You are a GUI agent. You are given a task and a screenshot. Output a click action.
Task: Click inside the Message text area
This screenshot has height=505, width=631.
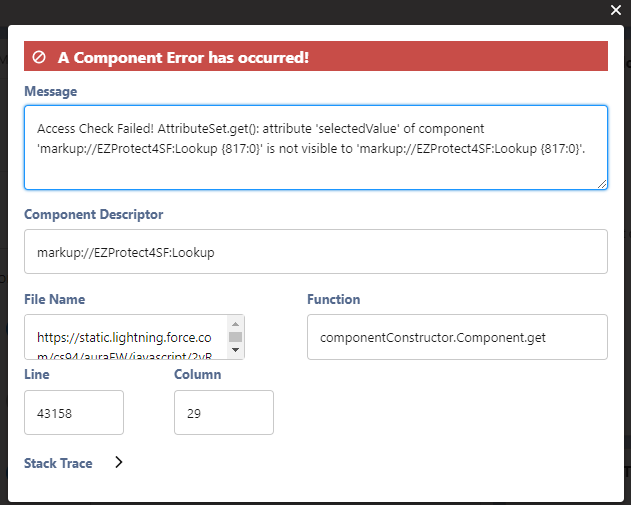pos(316,147)
